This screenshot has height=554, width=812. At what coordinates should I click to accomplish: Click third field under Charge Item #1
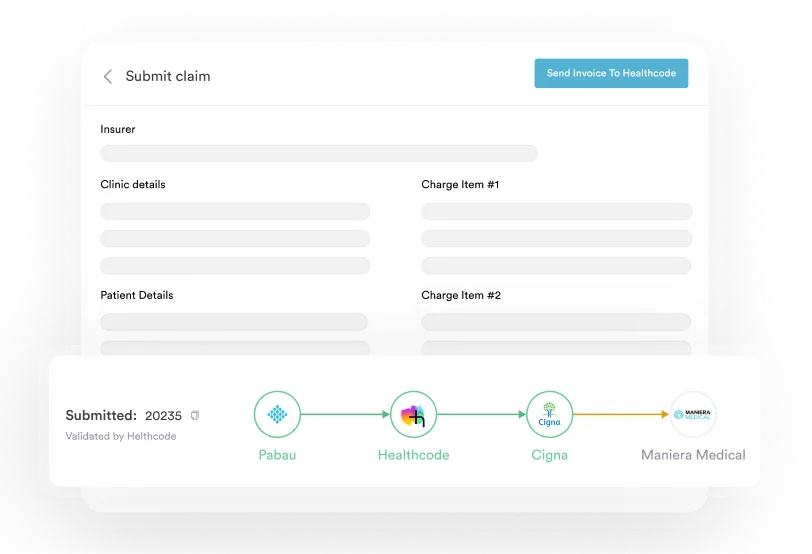point(556,266)
